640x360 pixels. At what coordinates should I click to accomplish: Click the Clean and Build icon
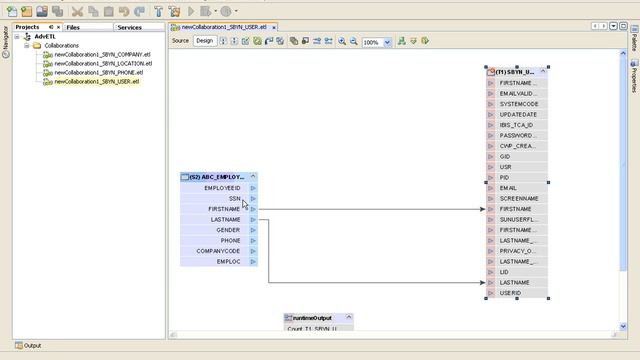174,11
